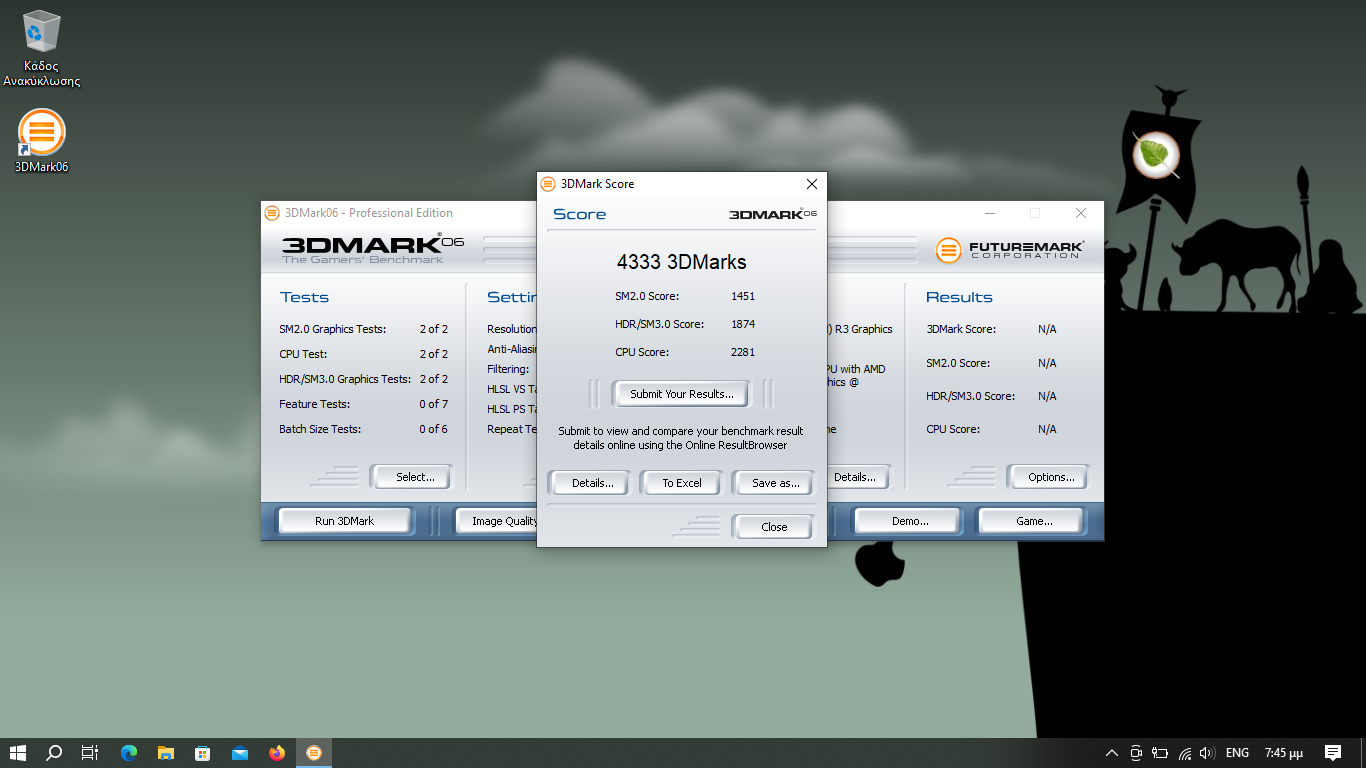Image resolution: width=1366 pixels, height=768 pixels.
Task: Show hidden system tray icons
Action: pos(1112,753)
